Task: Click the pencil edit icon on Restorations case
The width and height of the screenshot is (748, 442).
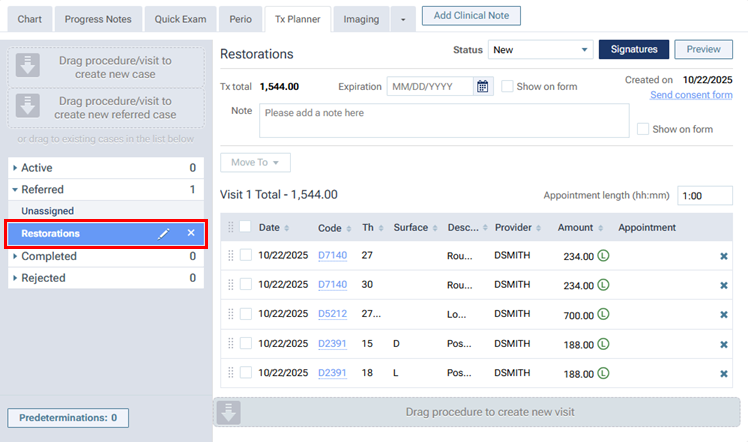Action: [x=165, y=233]
